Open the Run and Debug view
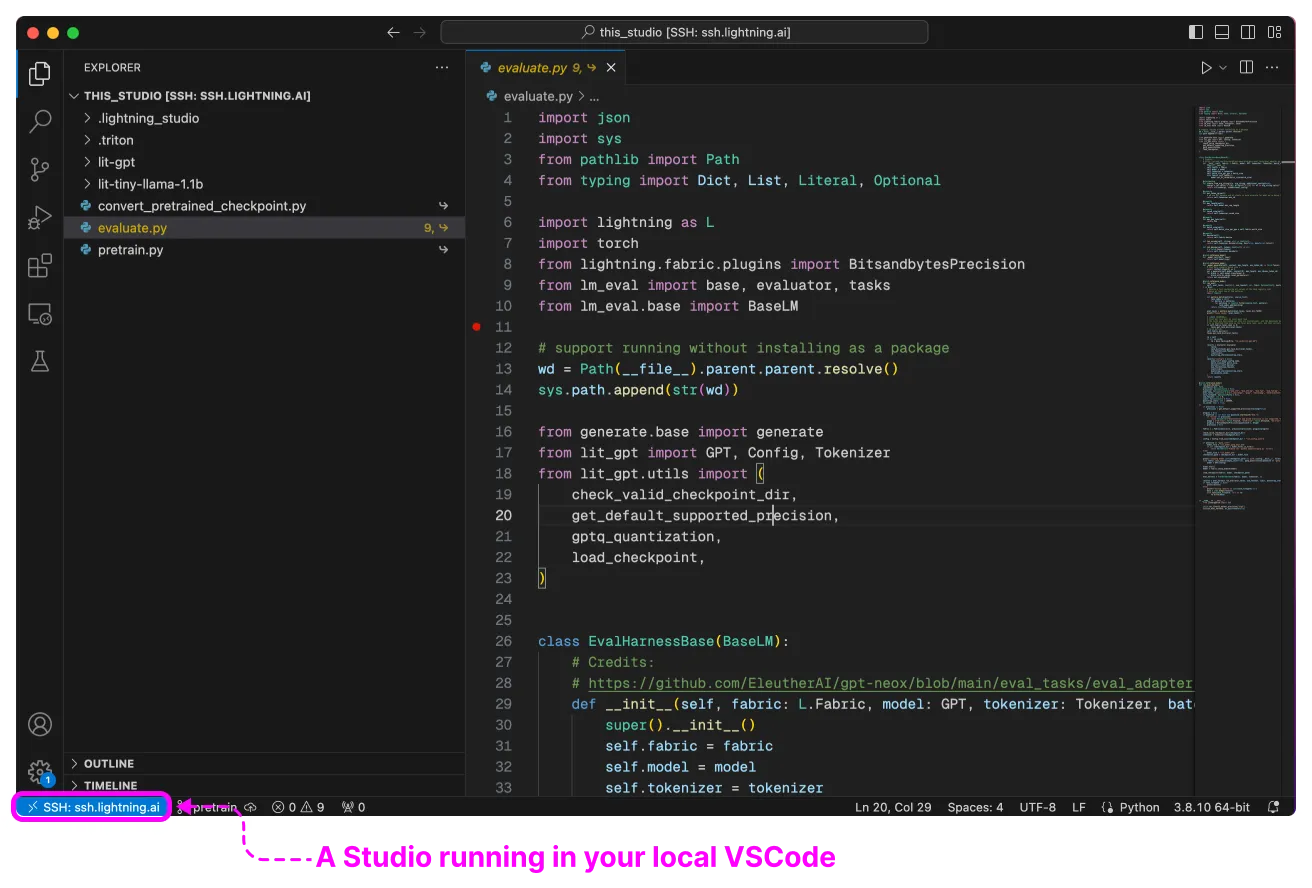1312x888 pixels. [x=40, y=217]
